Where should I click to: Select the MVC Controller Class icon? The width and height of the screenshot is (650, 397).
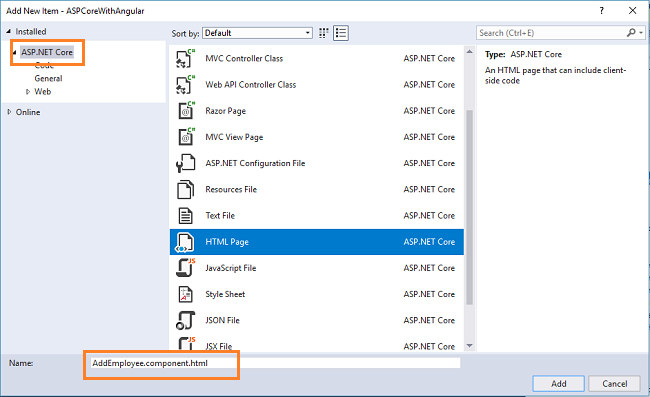(x=185, y=58)
